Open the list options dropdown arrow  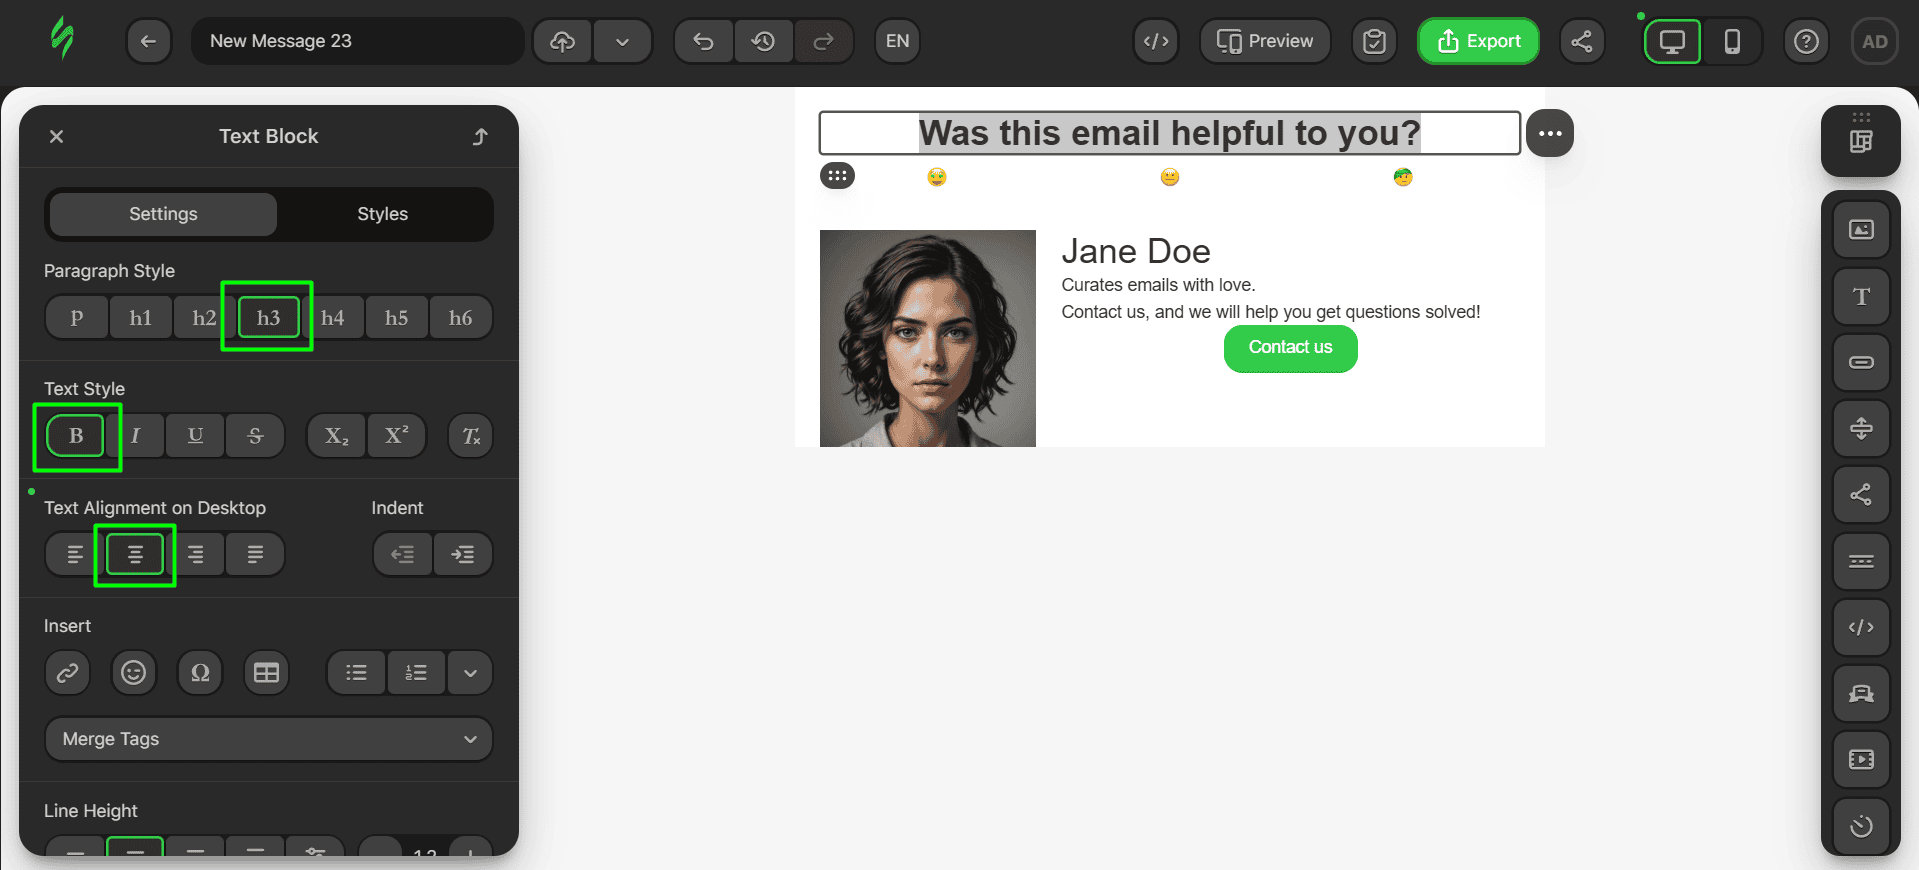tap(470, 673)
